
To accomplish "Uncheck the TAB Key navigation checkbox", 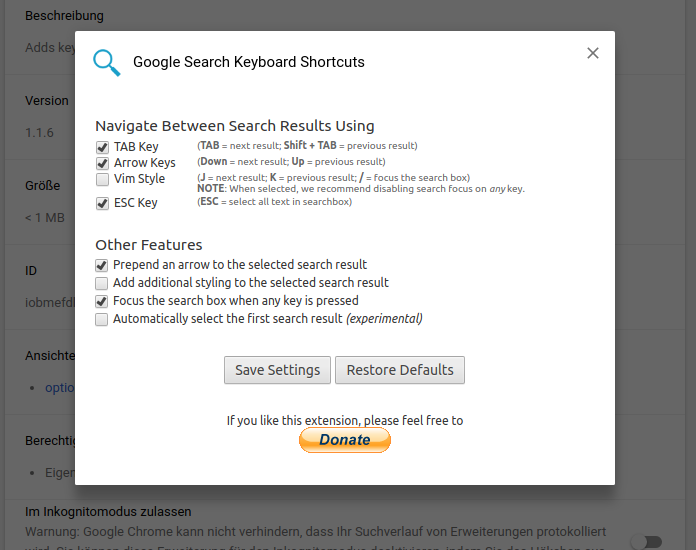I will pos(102,147).
